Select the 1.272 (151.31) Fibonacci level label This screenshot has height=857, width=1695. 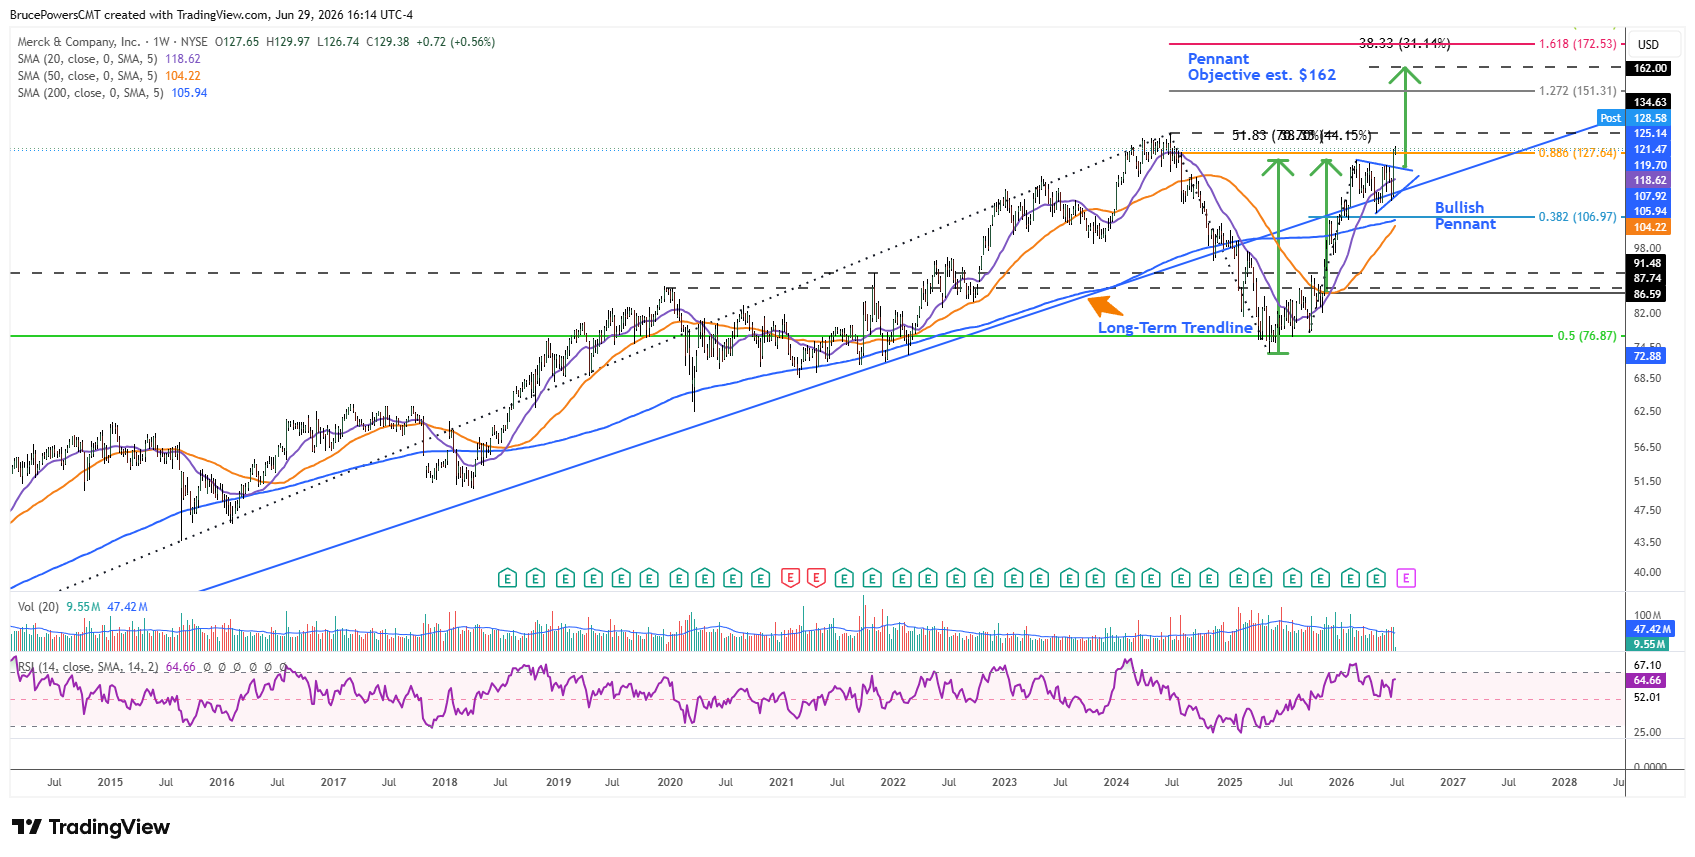(1577, 91)
